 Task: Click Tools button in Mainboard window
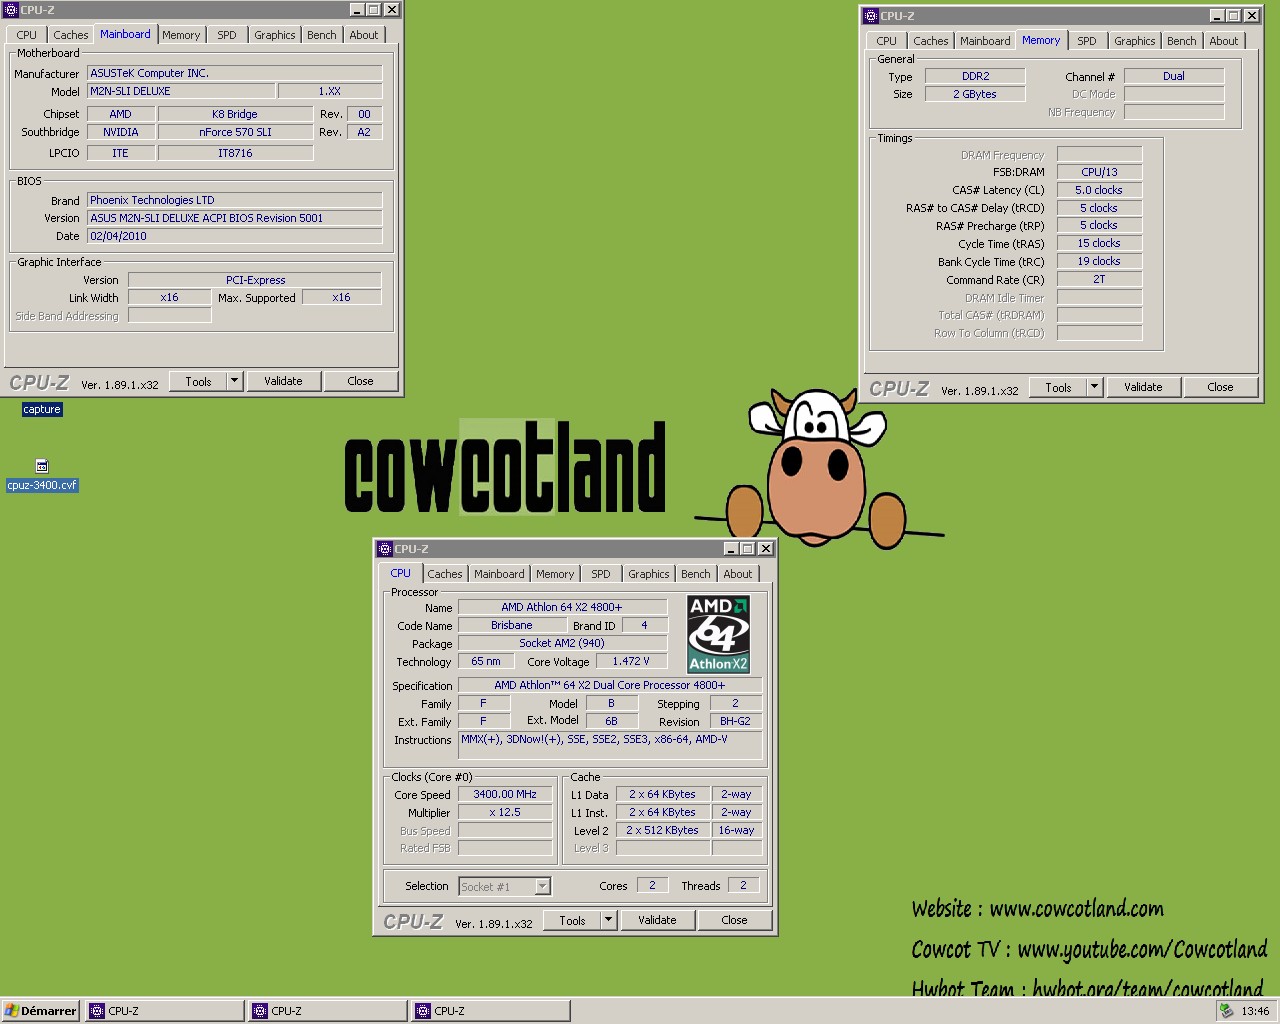198,381
